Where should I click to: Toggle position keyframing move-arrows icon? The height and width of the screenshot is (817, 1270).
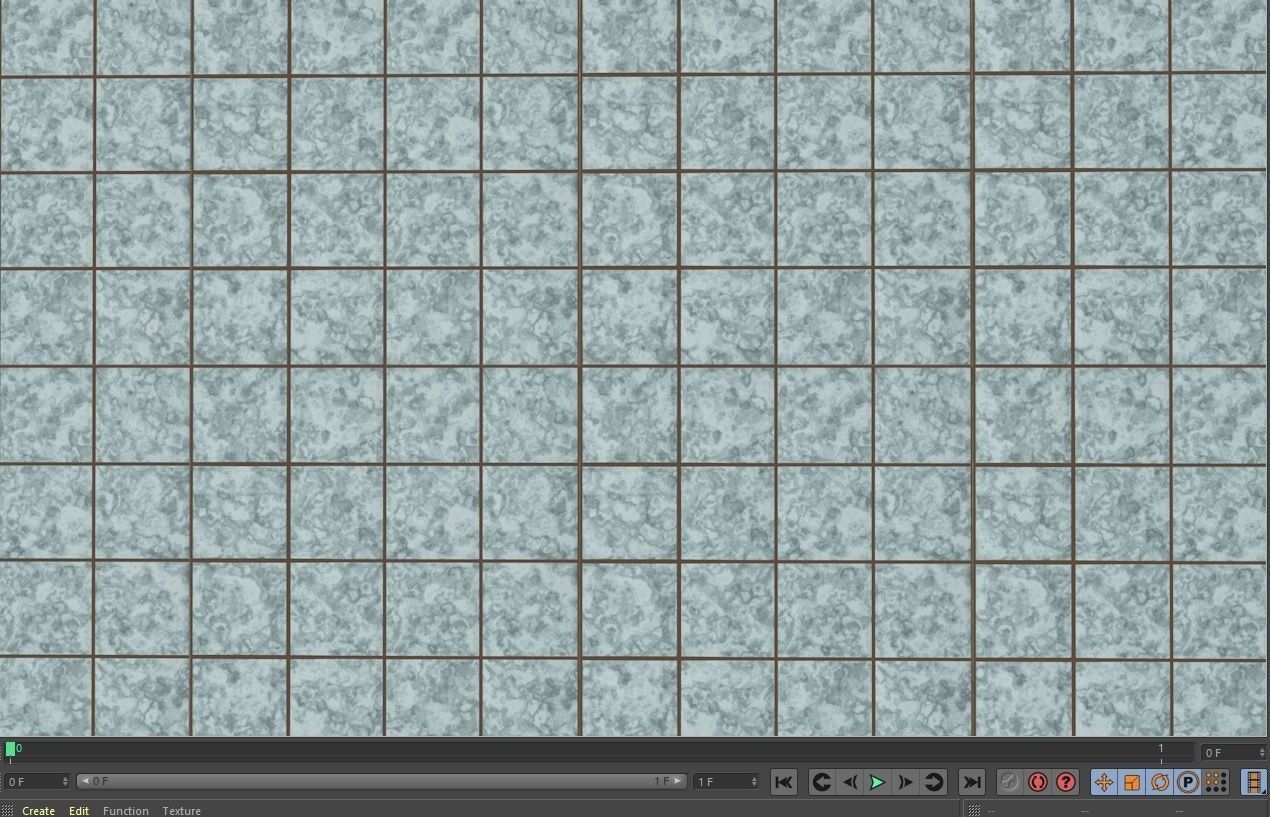pos(1103,782)
